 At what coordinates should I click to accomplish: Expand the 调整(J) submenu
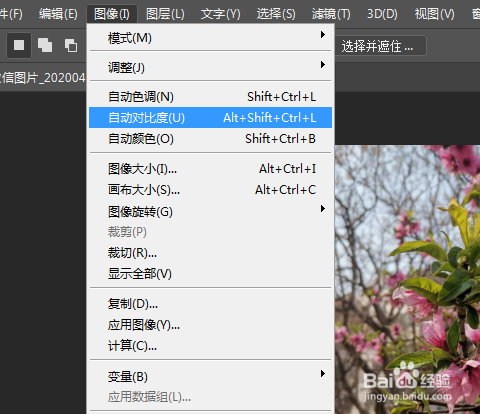click(x=210, y=67)
